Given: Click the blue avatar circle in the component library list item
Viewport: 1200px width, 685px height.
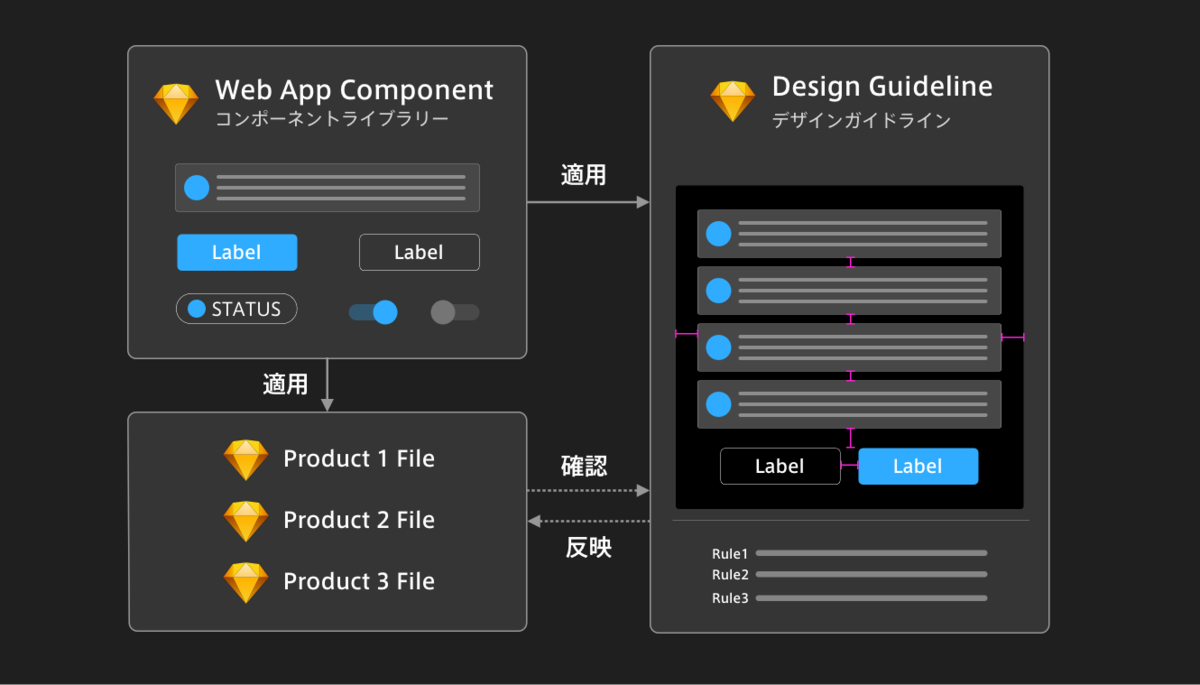Looking at the screenshot, I should coord(197,187).
